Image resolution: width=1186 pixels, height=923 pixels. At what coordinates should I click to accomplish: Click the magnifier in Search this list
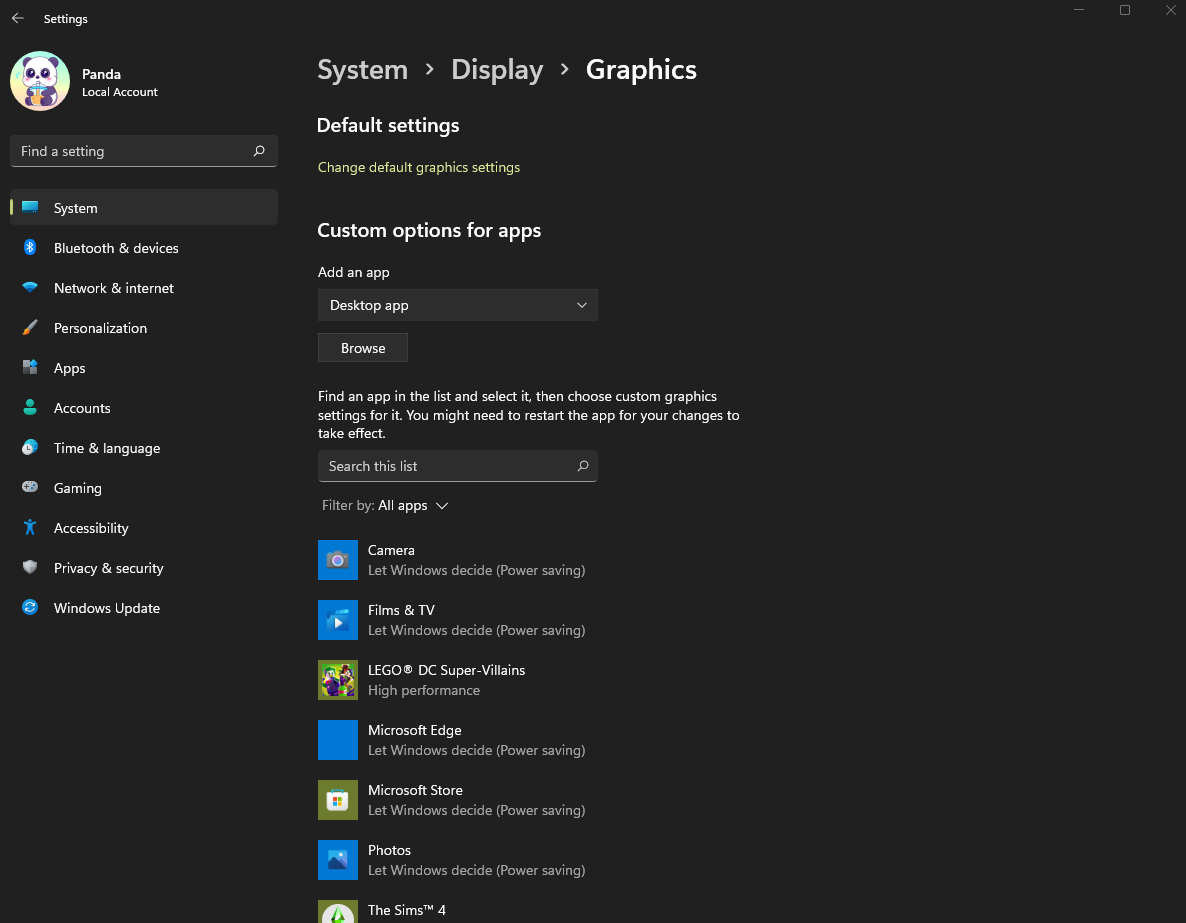tap(583, 466)
